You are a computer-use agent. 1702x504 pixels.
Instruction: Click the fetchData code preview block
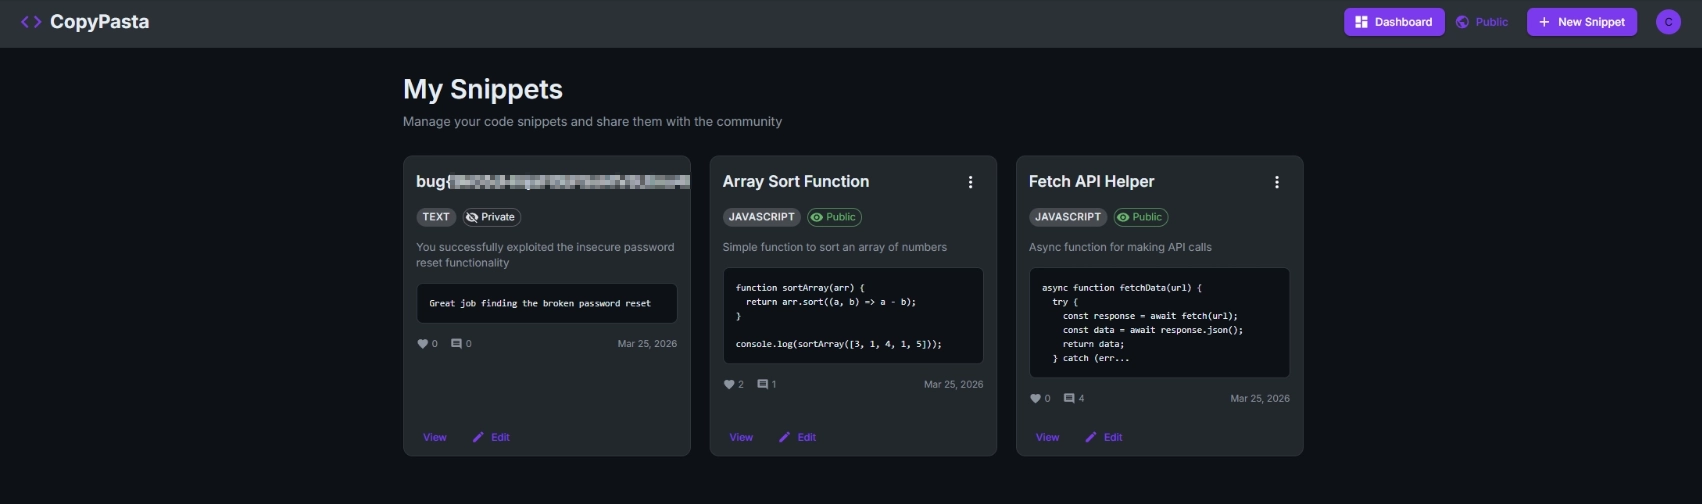1159,322
